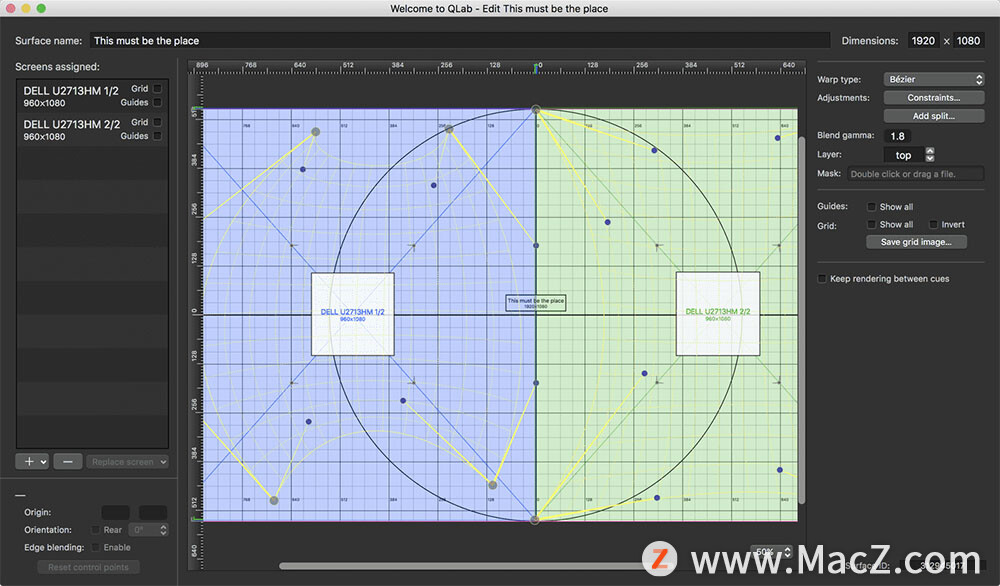The width and height of the screenshot is (1000, 586).
Task: Toggle the Rear orientation checkbox
Action: 96,530
